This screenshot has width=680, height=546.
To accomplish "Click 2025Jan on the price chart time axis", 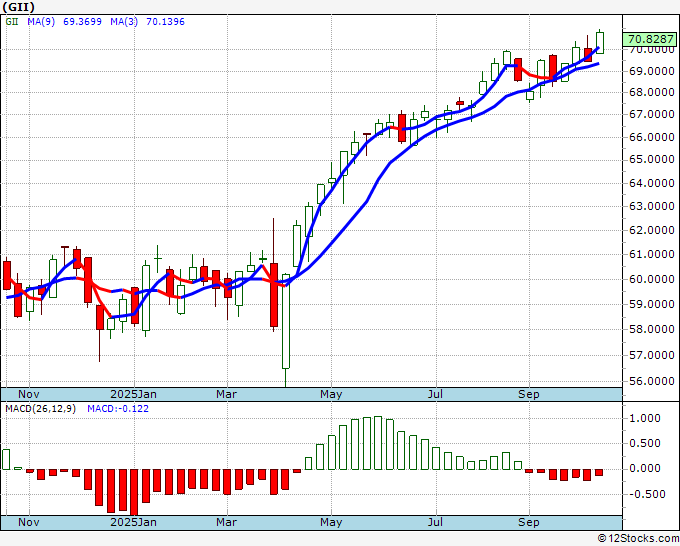I will (x=134, y=394).
